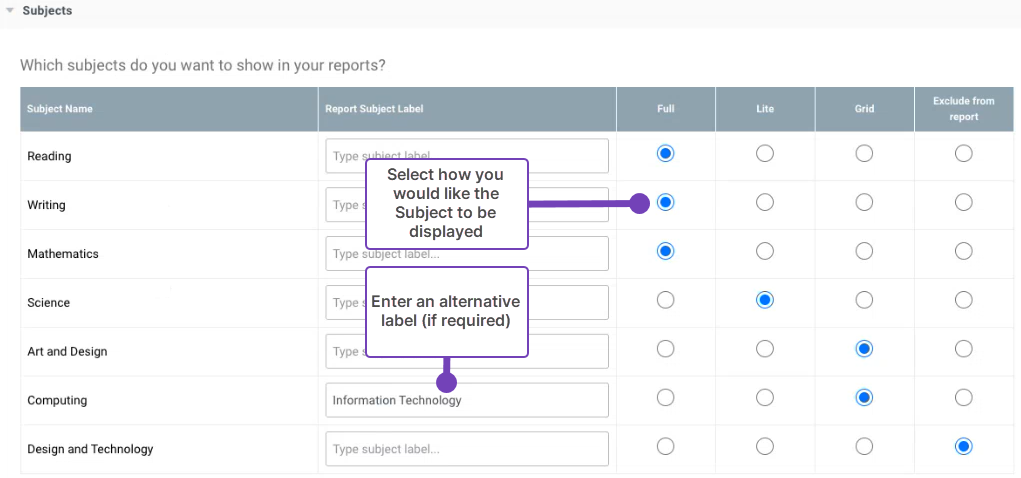Click the Exclude from report column header

click(x=963, y=109)
